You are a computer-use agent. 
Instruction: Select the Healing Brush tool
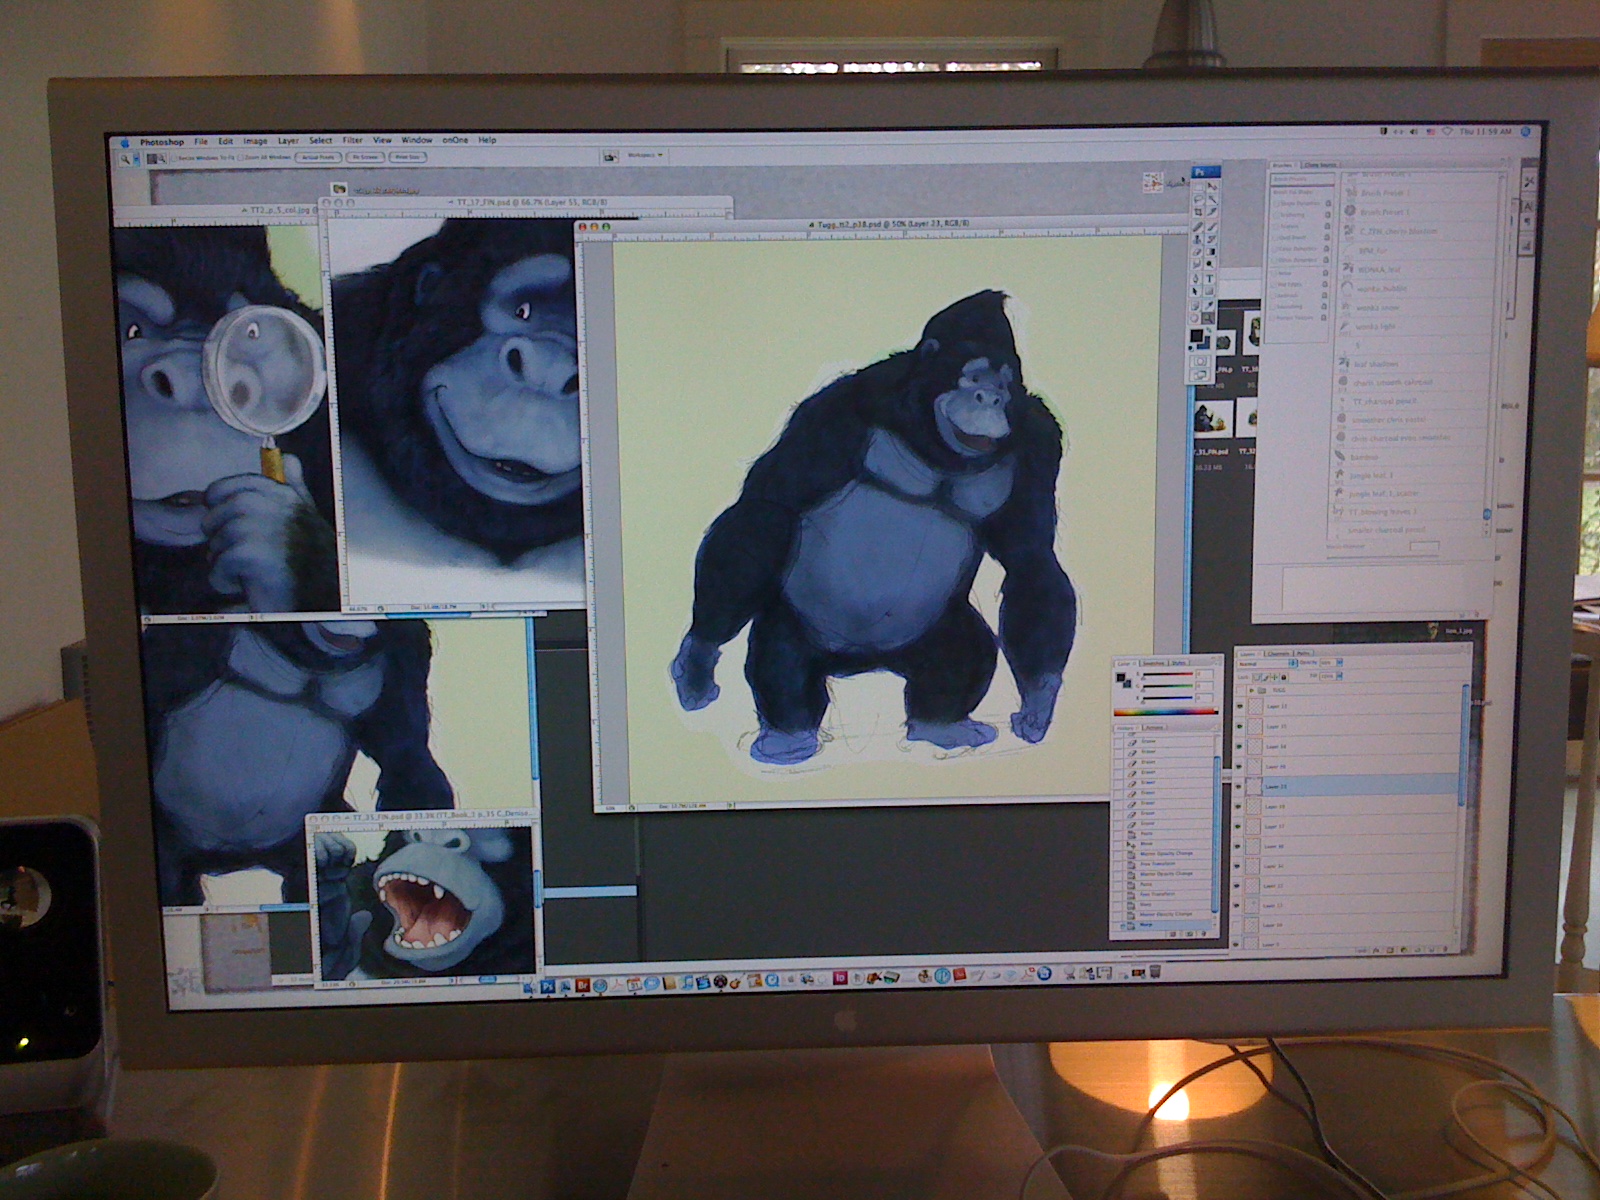(1198, 226)
